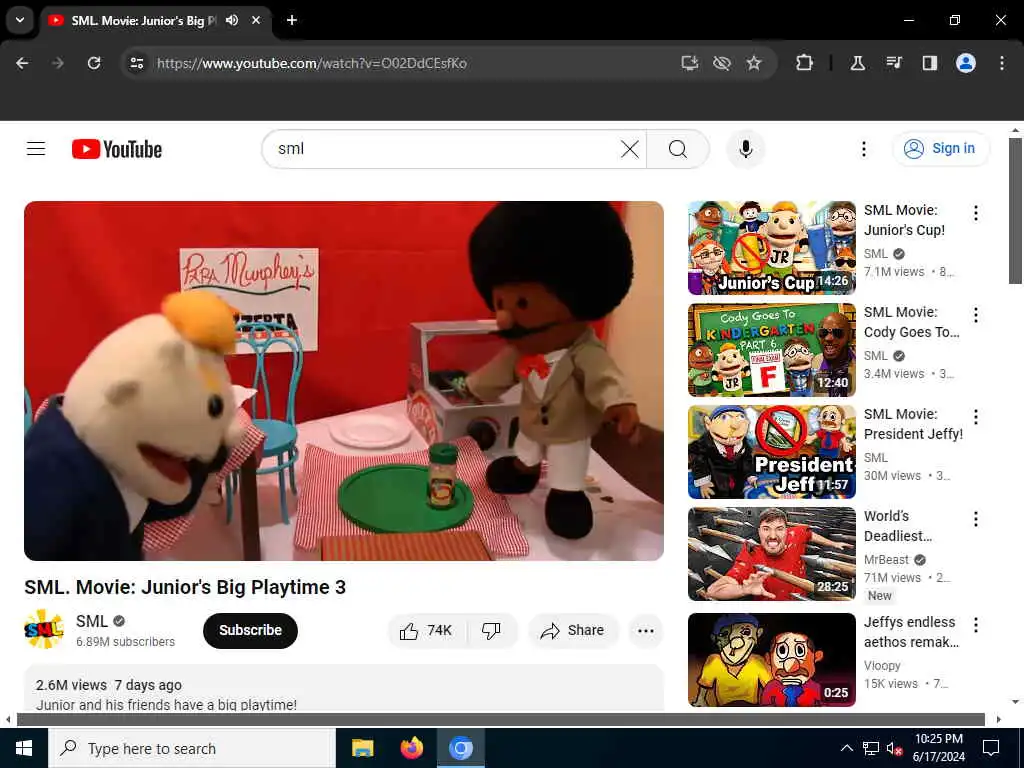Click the MrBeast channel name

point(886,560)
